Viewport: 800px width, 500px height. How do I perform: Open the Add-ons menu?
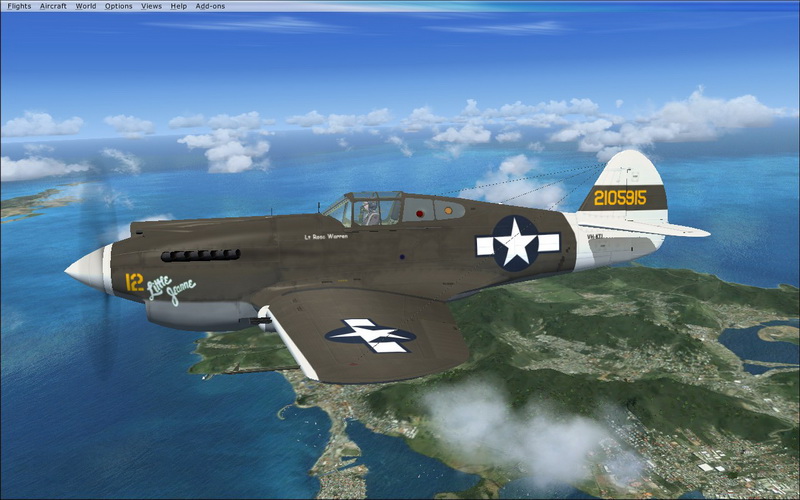tap(210, 6)
